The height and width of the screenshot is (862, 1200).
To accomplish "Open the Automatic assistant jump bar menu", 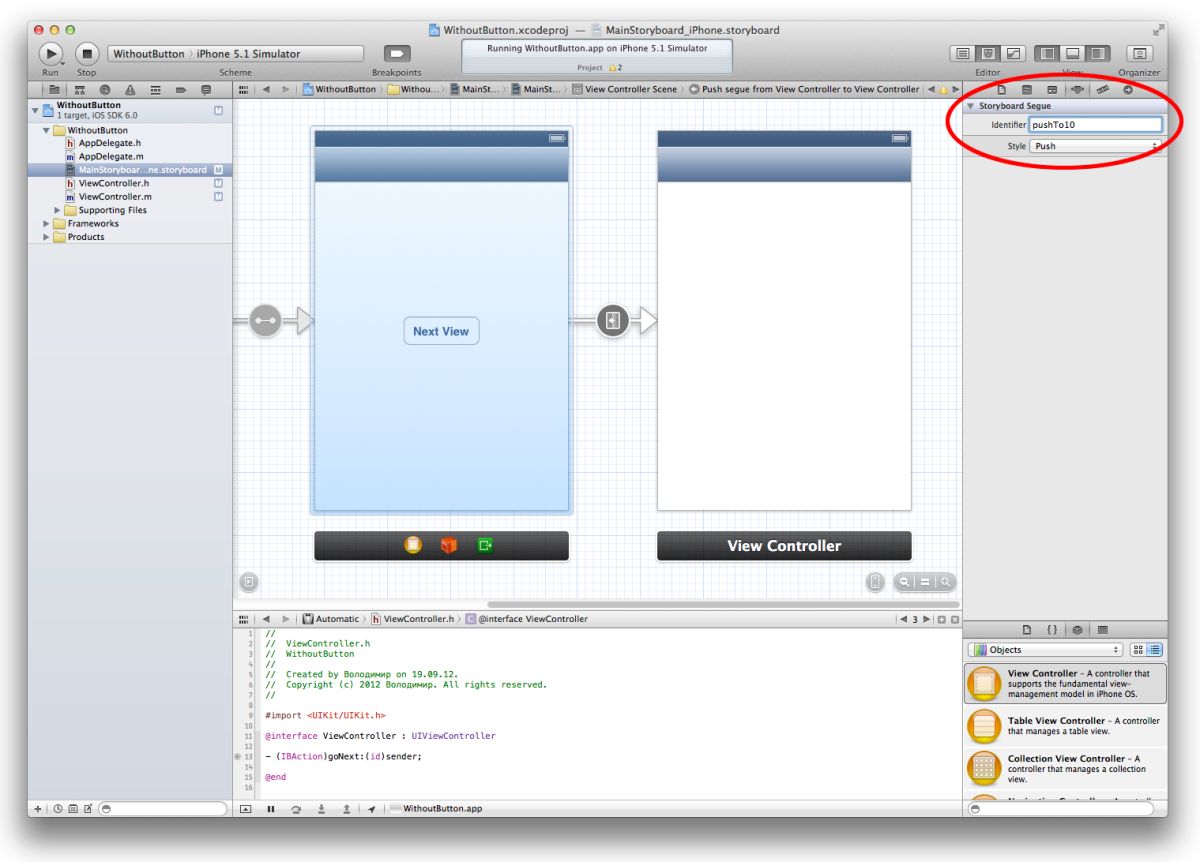I will tap(330, 619).
